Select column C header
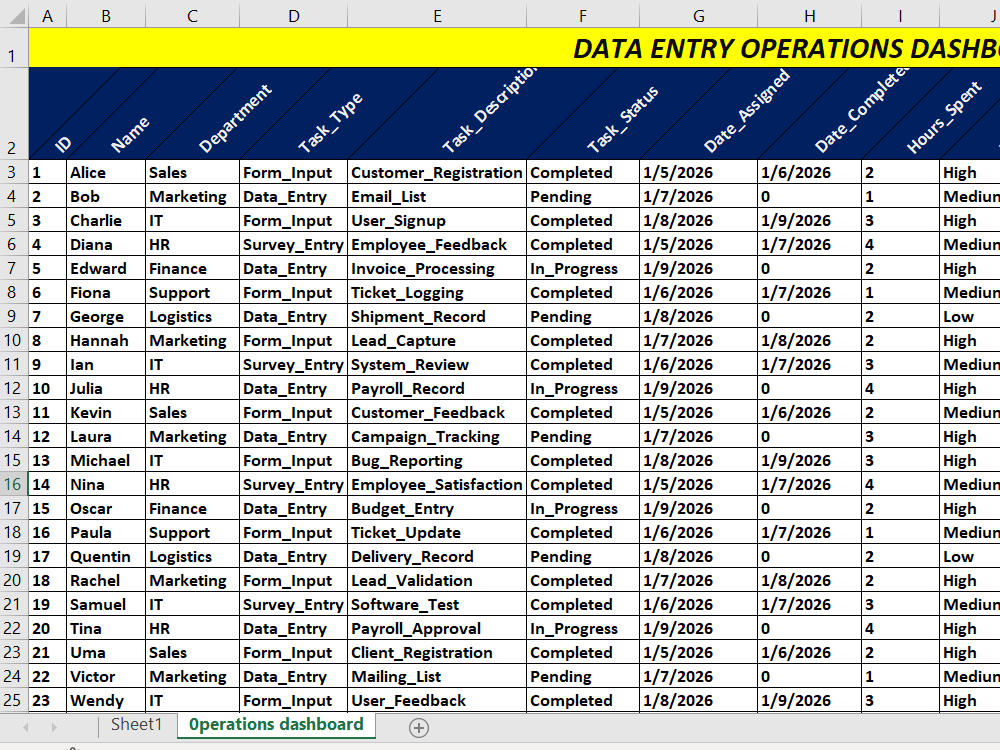 point(192,17)
